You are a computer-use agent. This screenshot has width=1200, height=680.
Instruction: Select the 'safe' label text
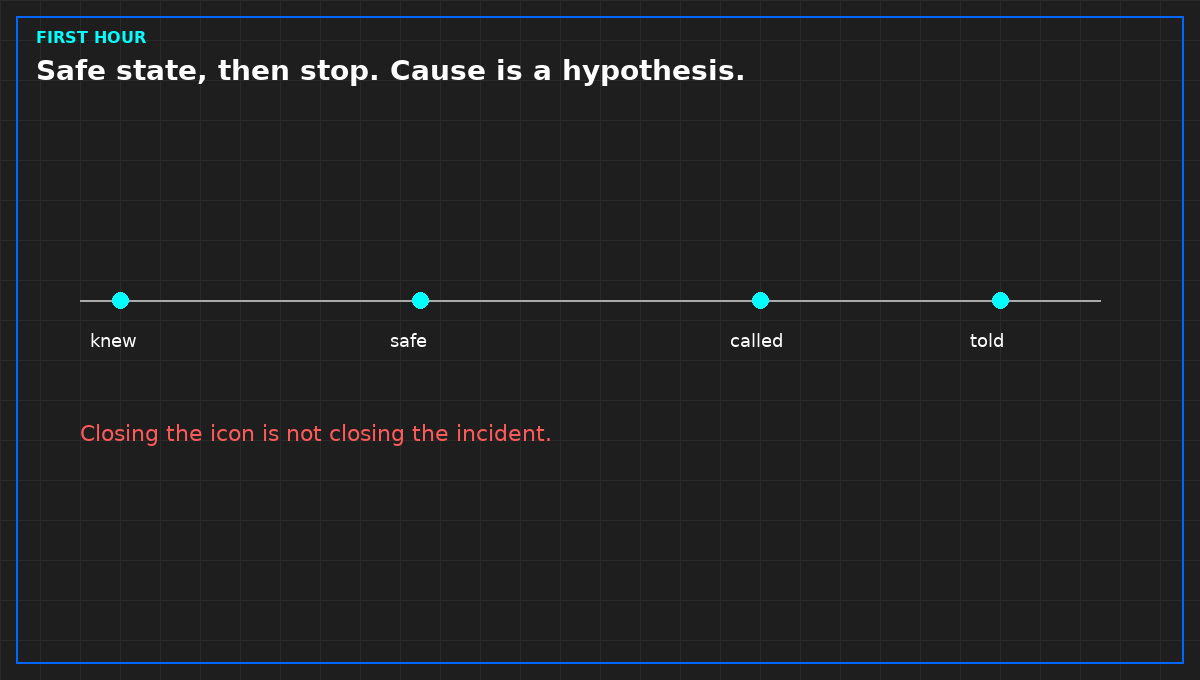408,341
